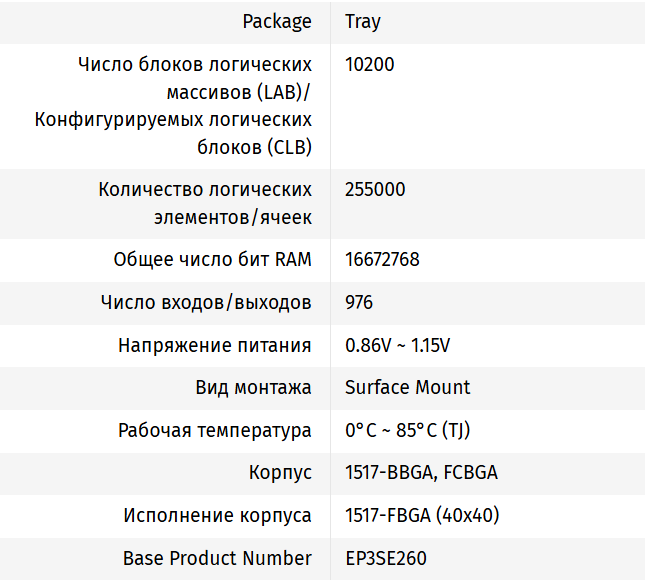Select the I/O count value 976
Image resolution: width=645 pixels, height=582 pixels.
359,302
